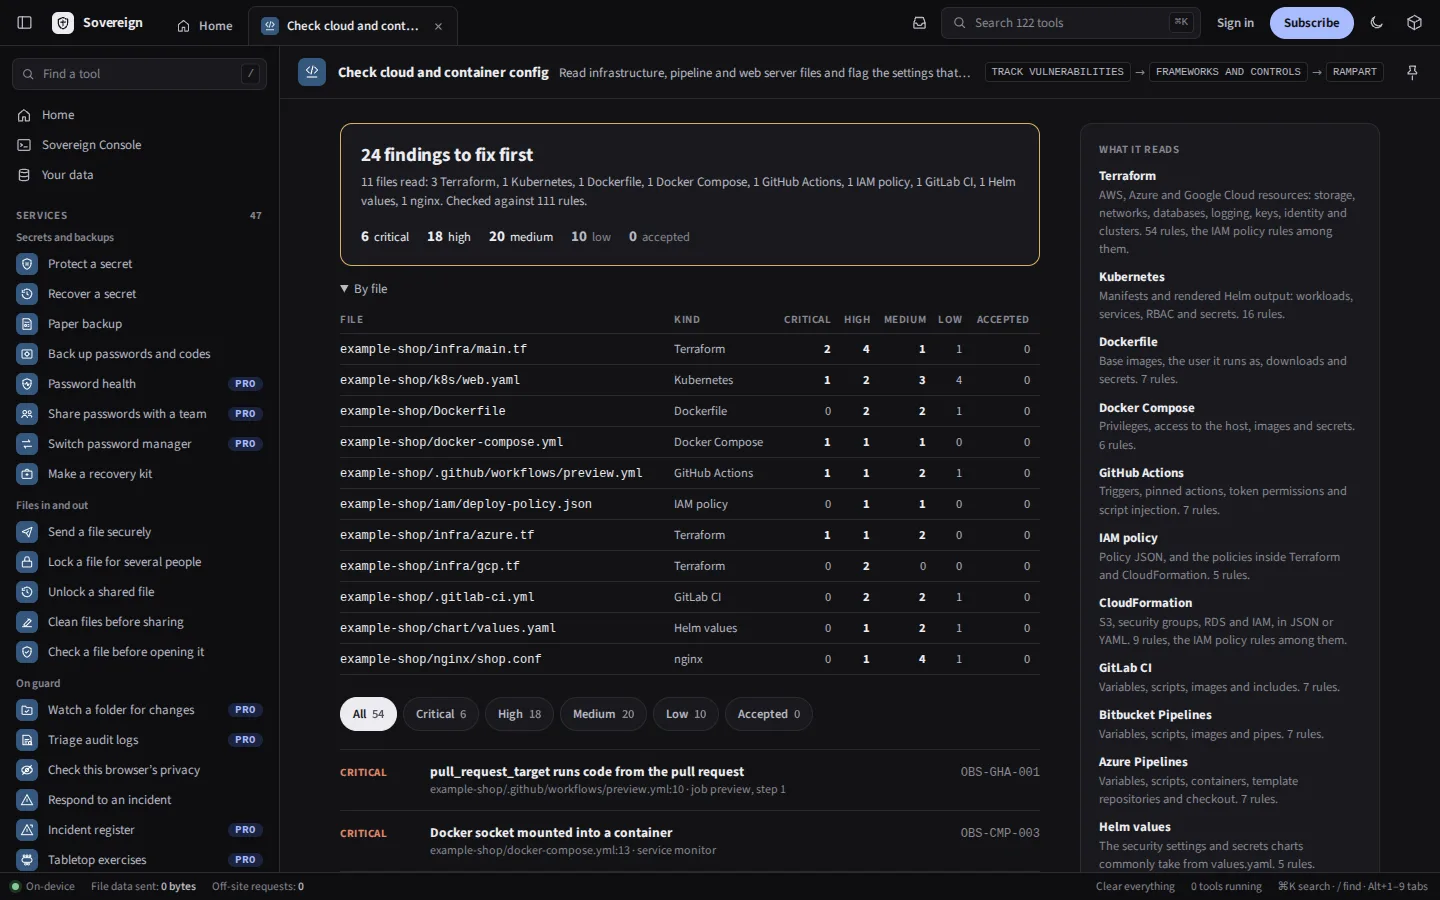
Task: Click the Sign in link
Action: pyautogui.click(x=1235, y=23)
